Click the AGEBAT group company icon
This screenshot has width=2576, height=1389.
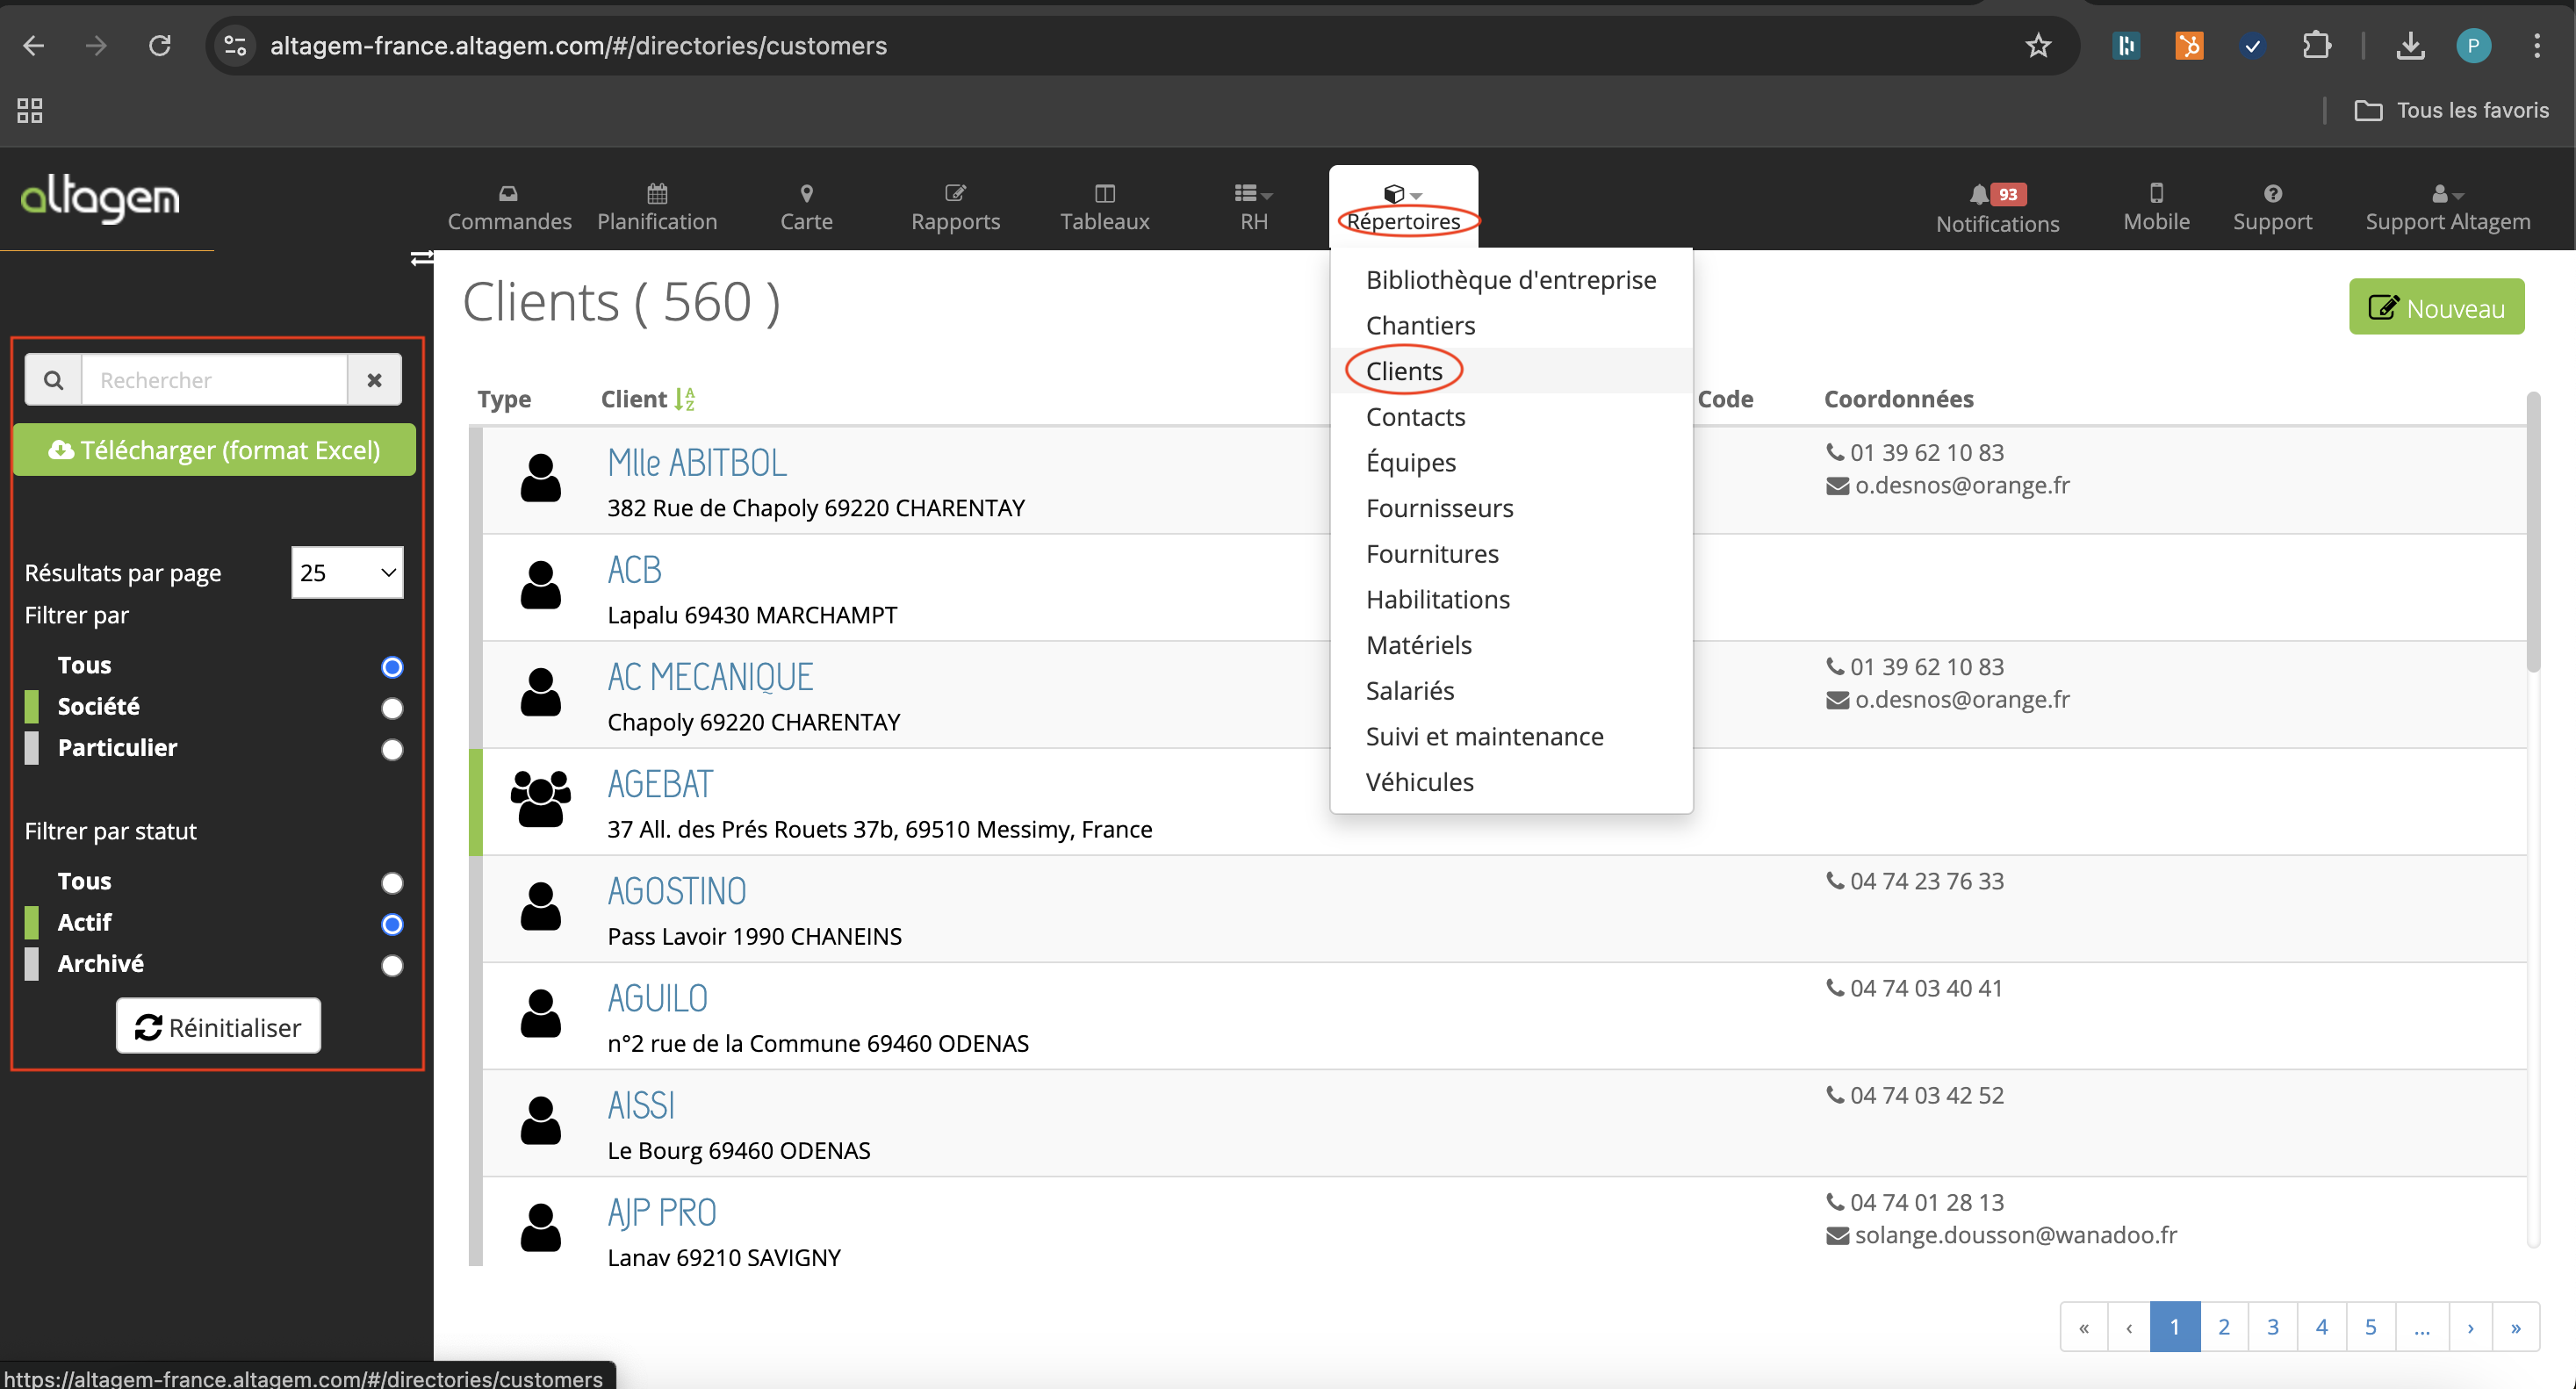(x=540, y=798)
